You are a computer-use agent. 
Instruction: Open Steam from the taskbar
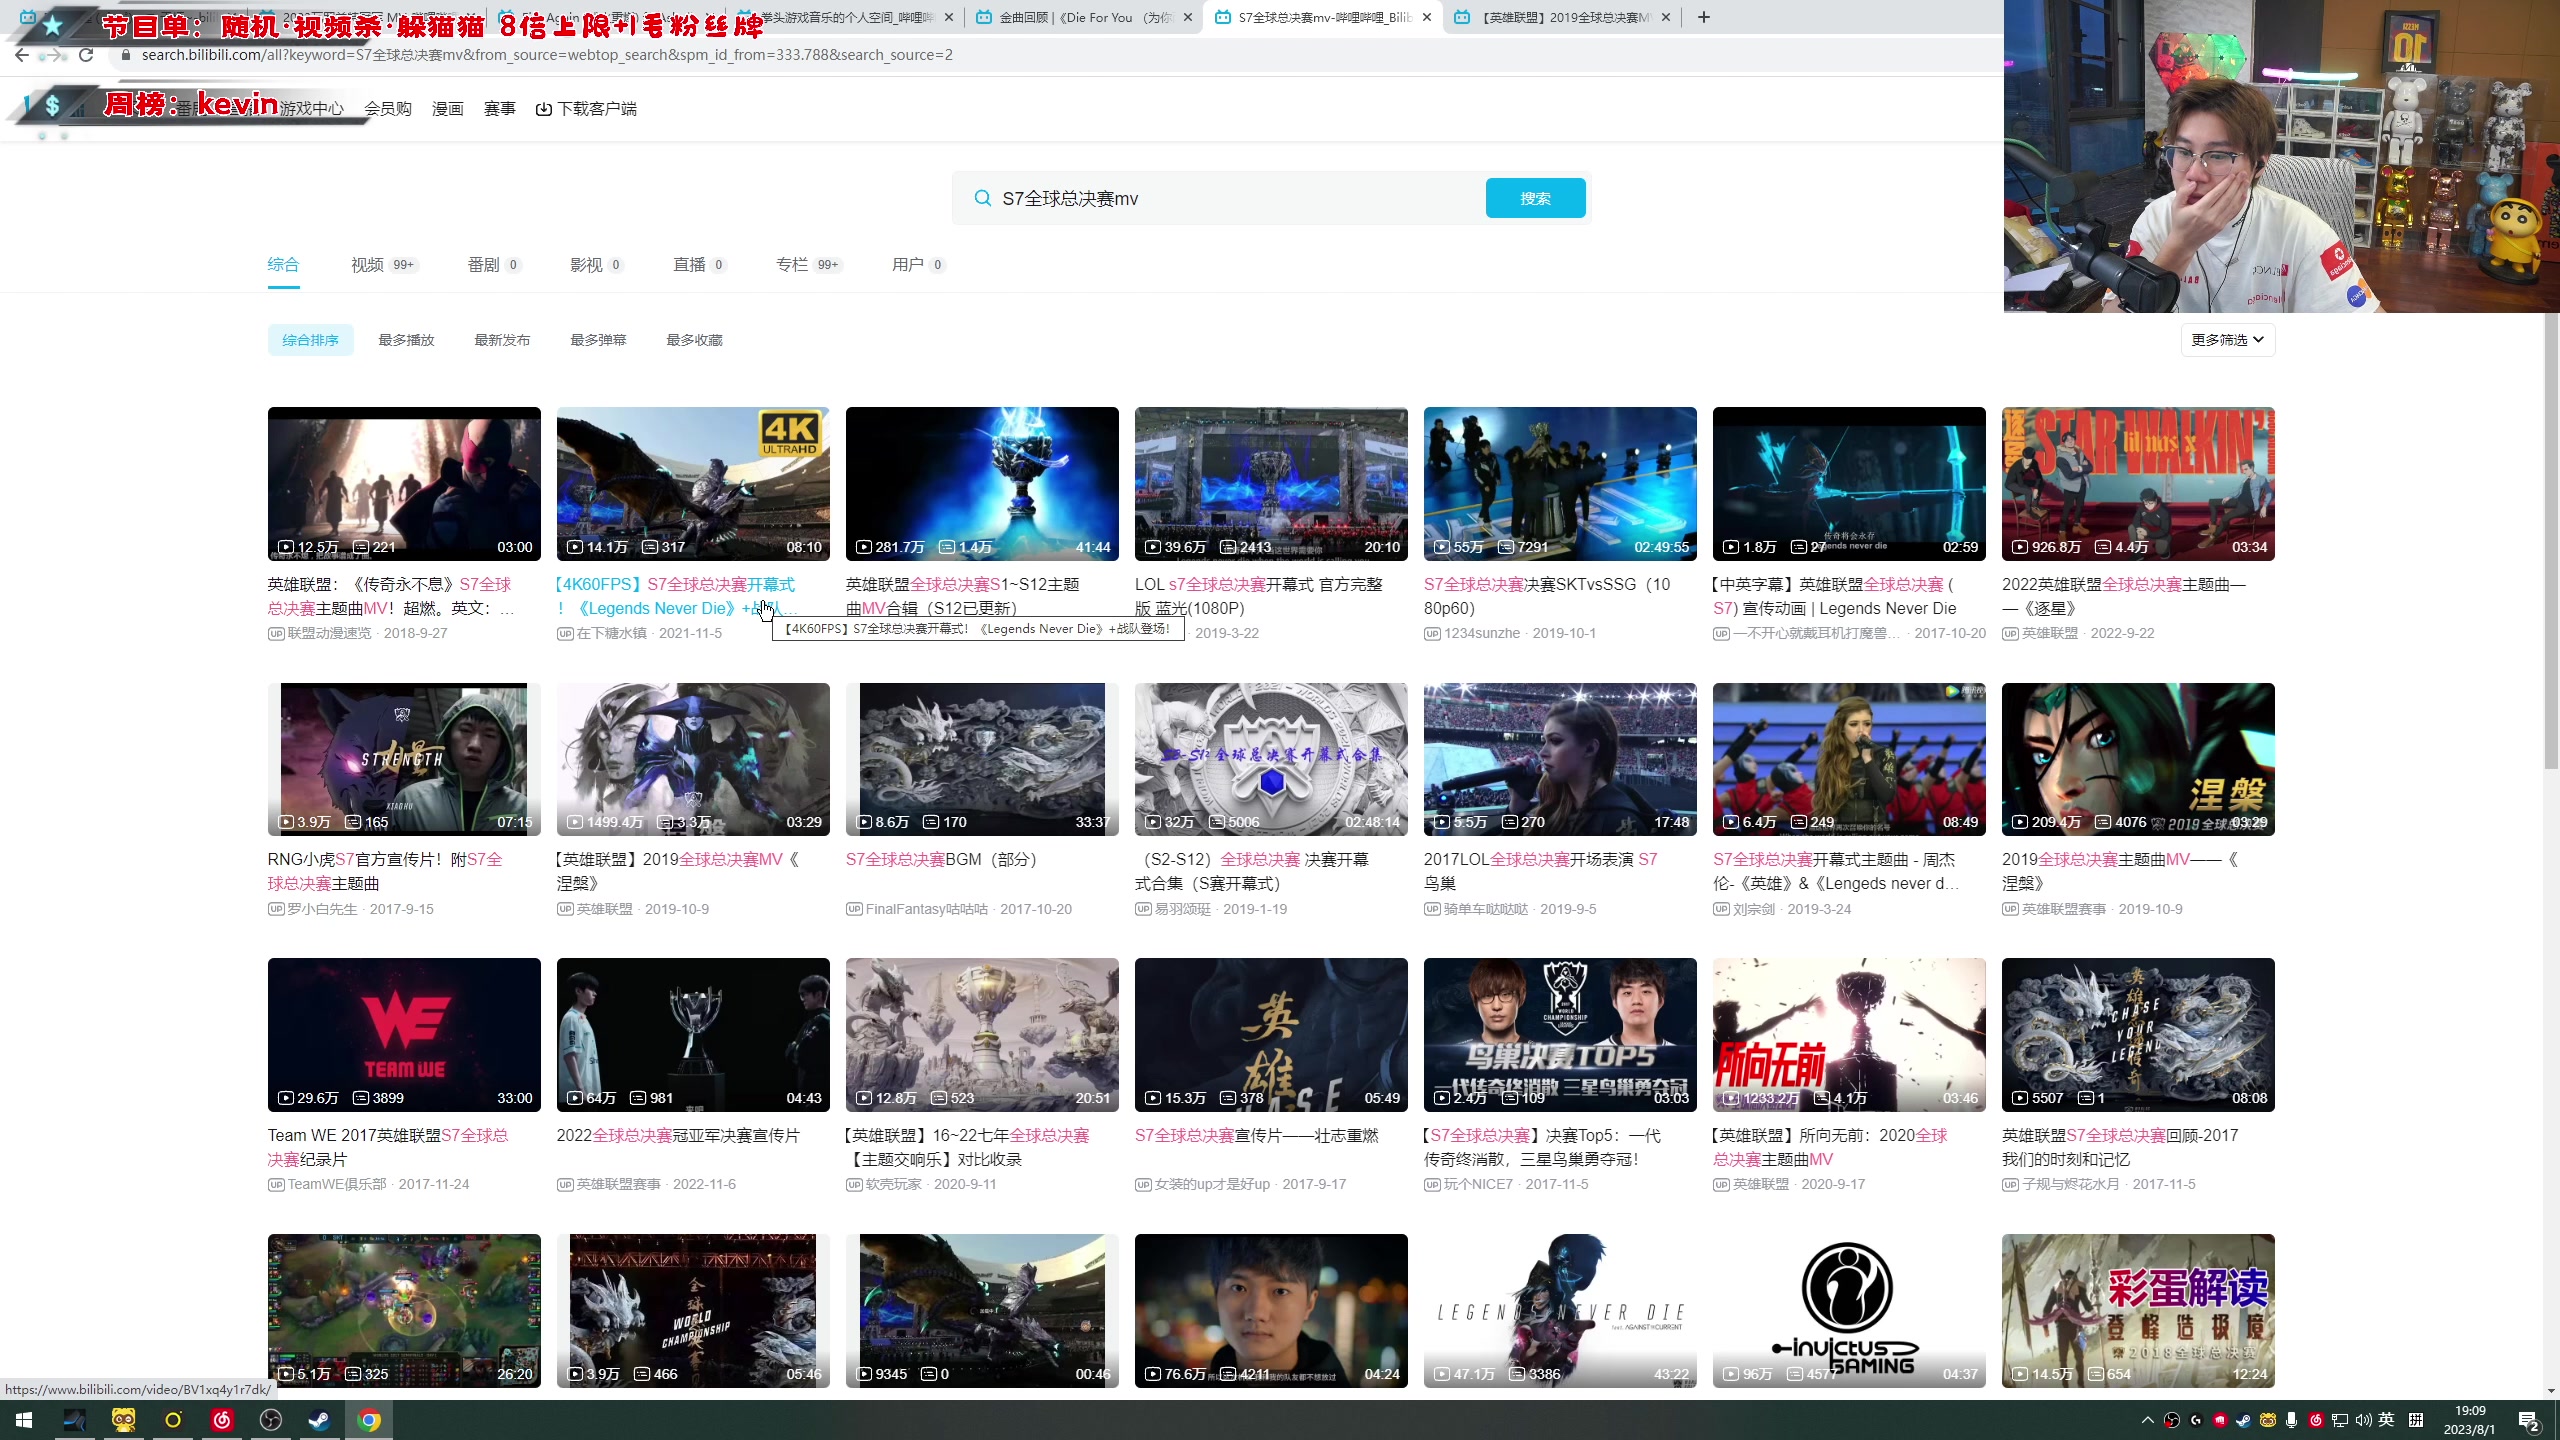319,1419
